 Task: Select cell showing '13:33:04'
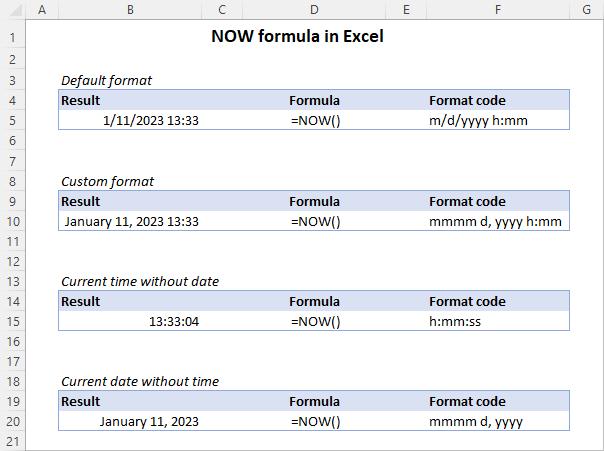[x=130, y=322]
